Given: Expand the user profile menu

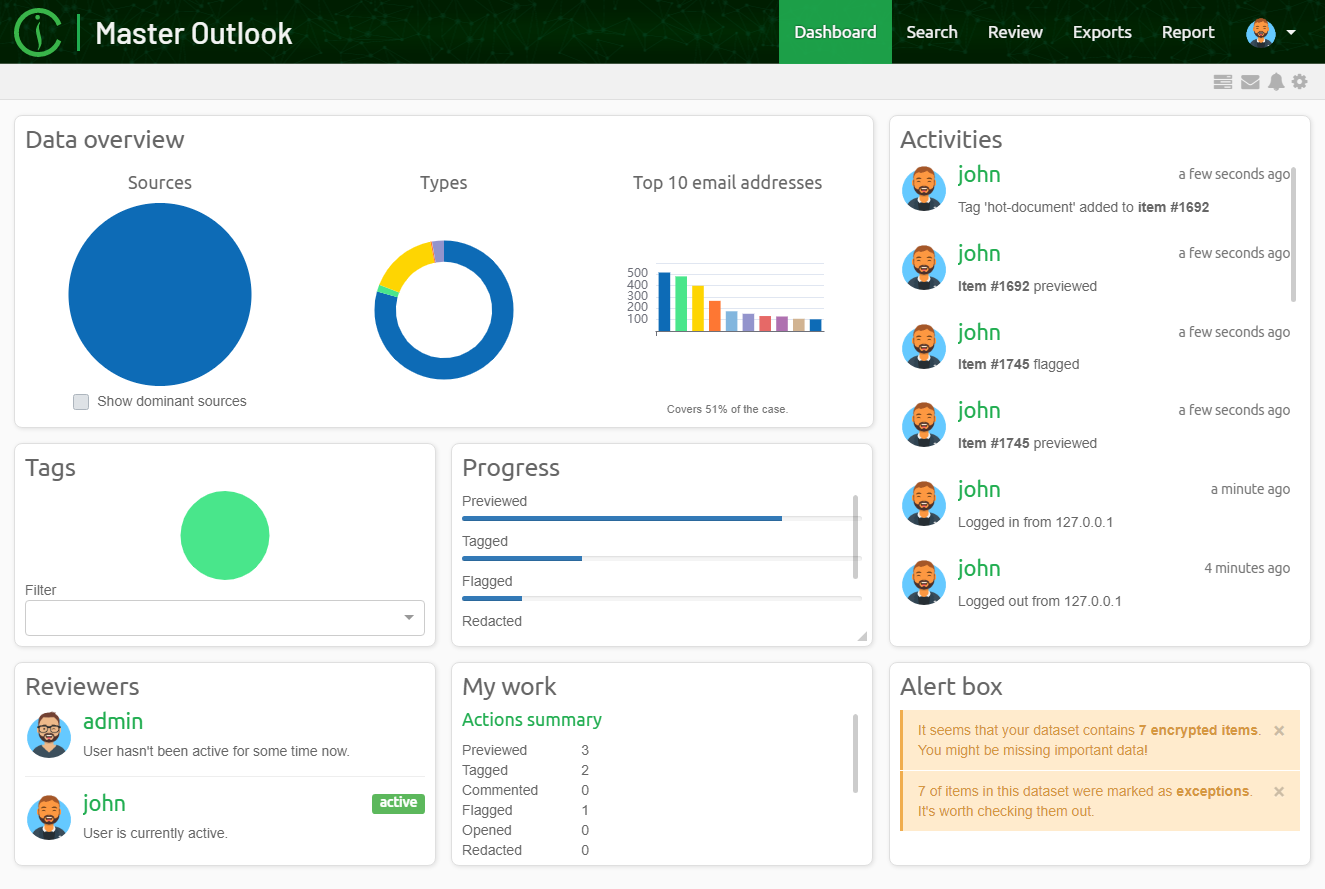Looking at the screenshot, I should [1271, 32].
